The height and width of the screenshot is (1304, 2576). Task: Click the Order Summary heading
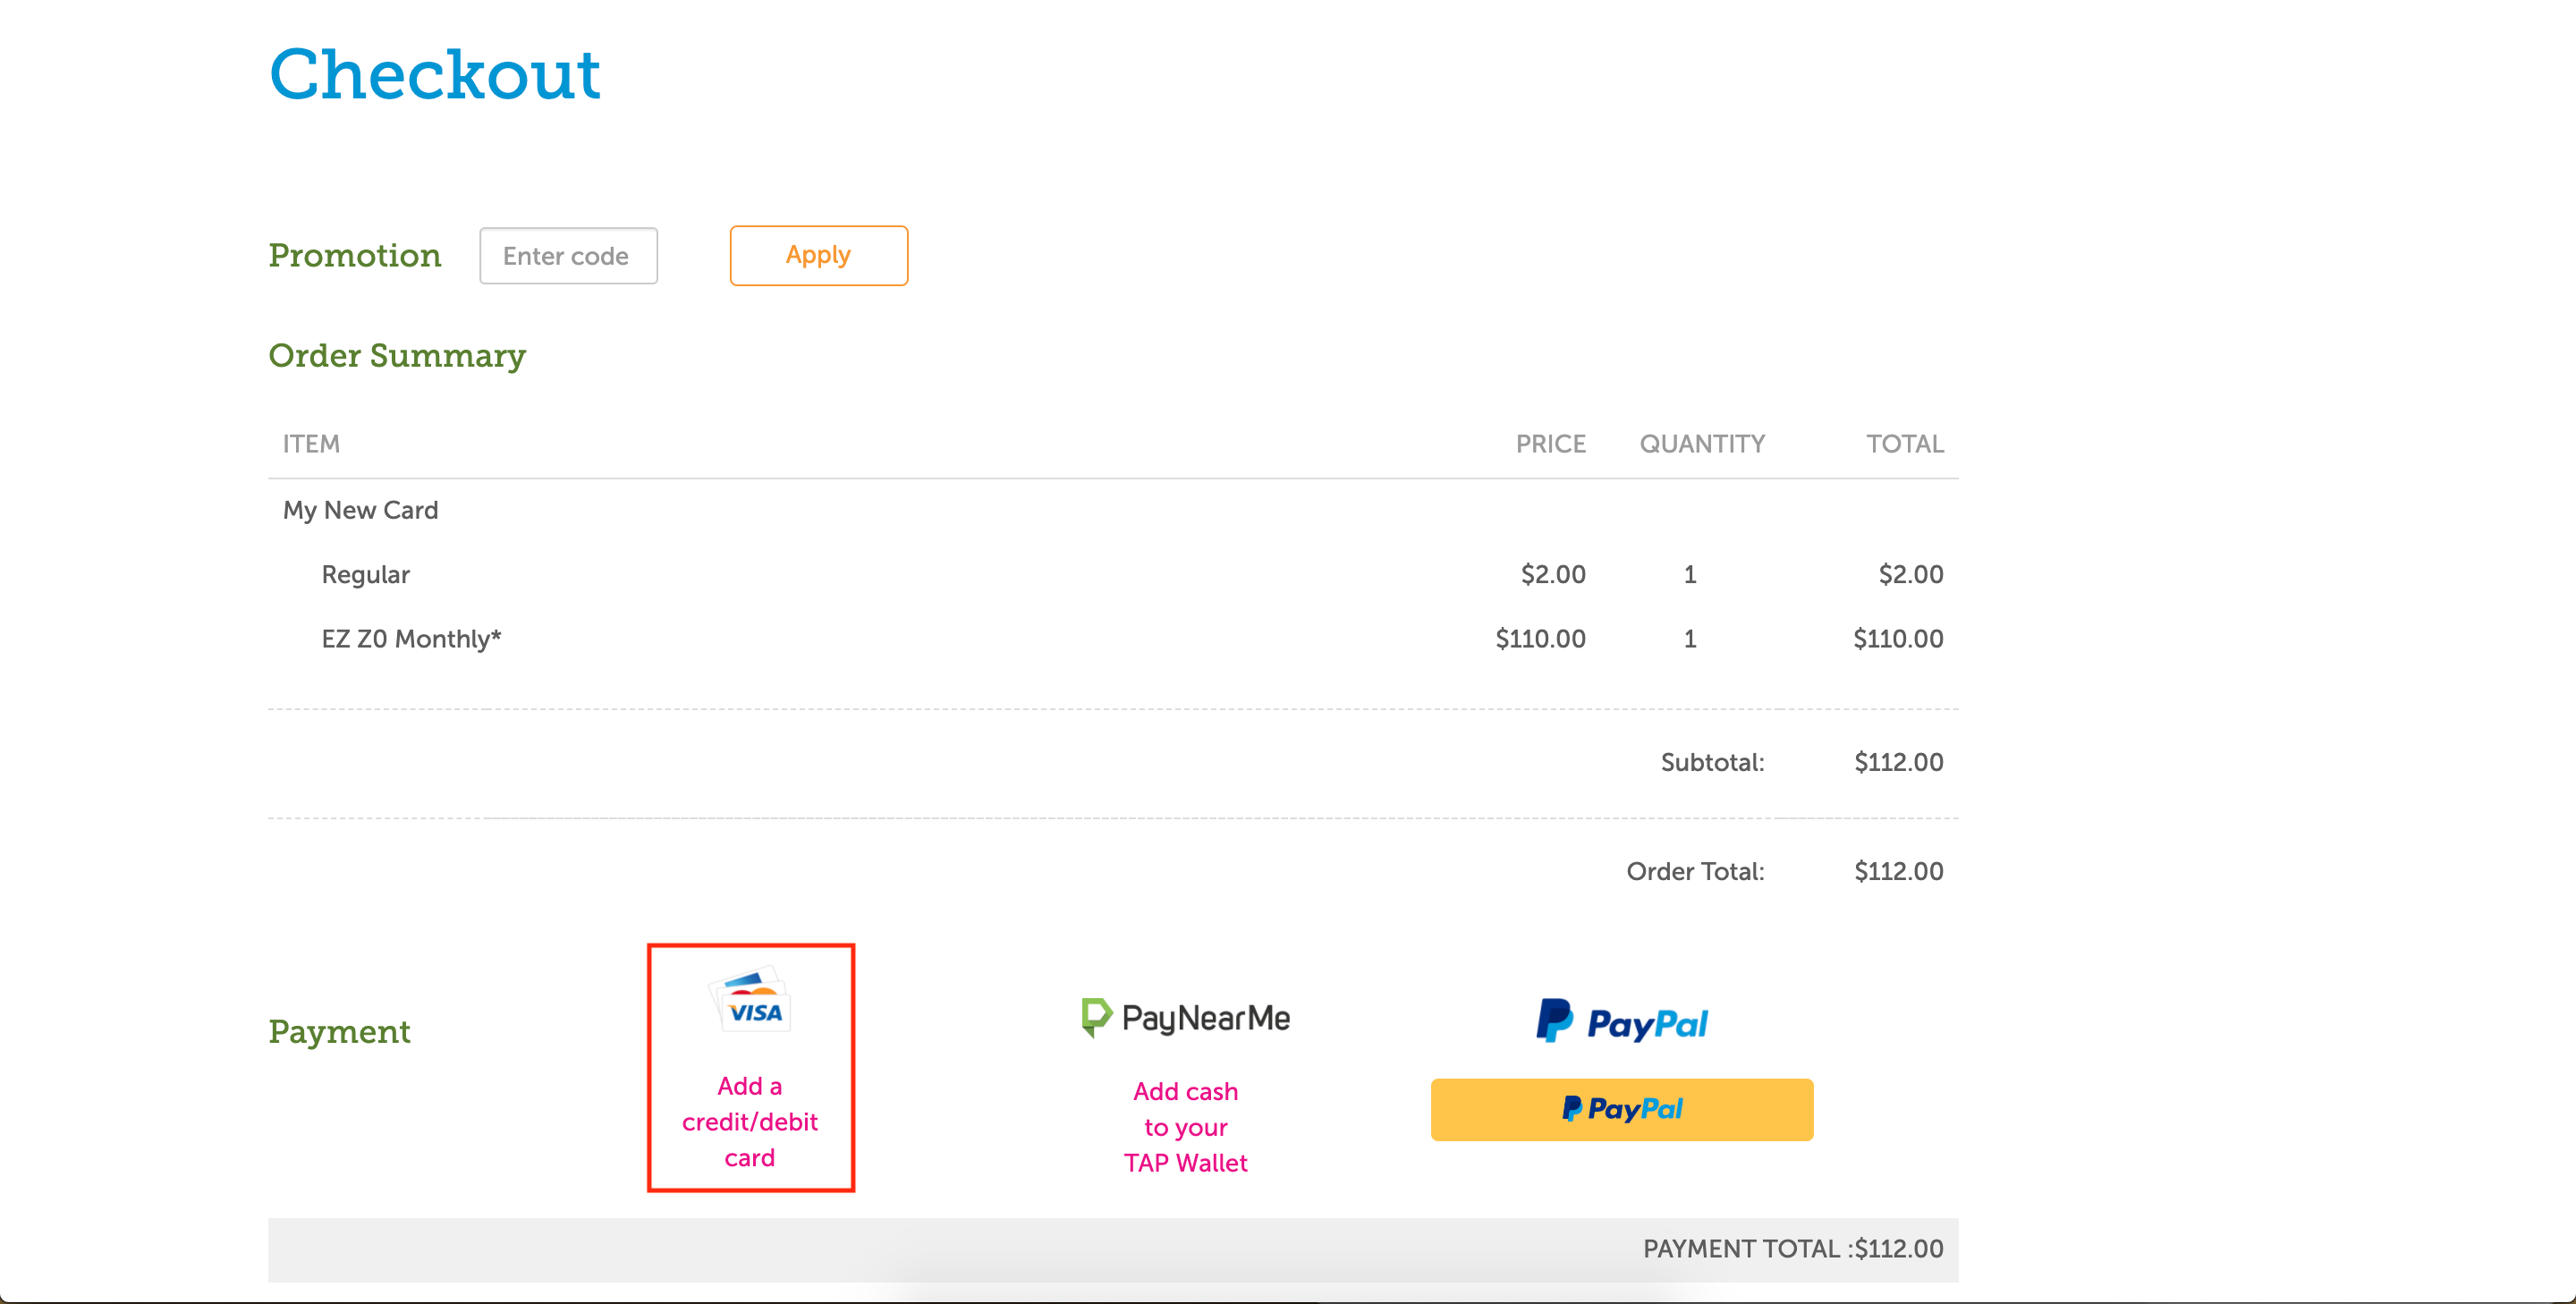pos(397,355)
